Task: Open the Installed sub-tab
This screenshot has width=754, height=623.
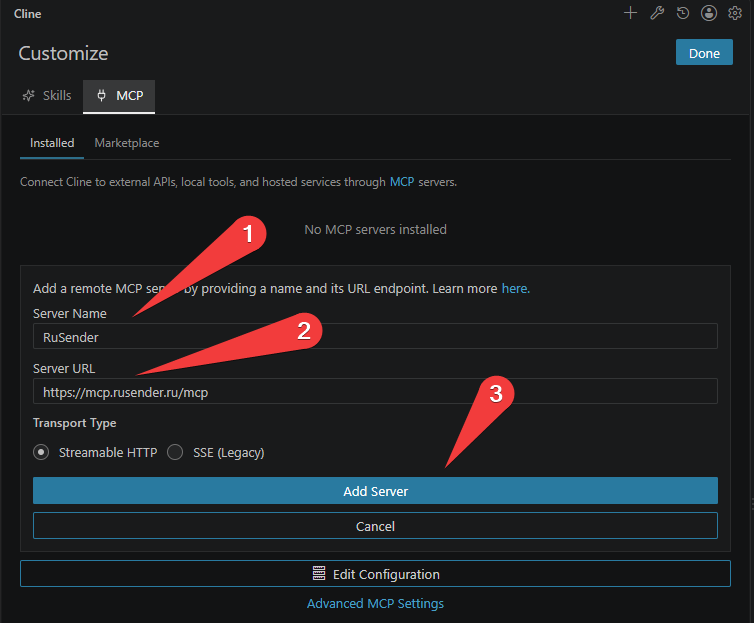Action: (x=52, y=143)
